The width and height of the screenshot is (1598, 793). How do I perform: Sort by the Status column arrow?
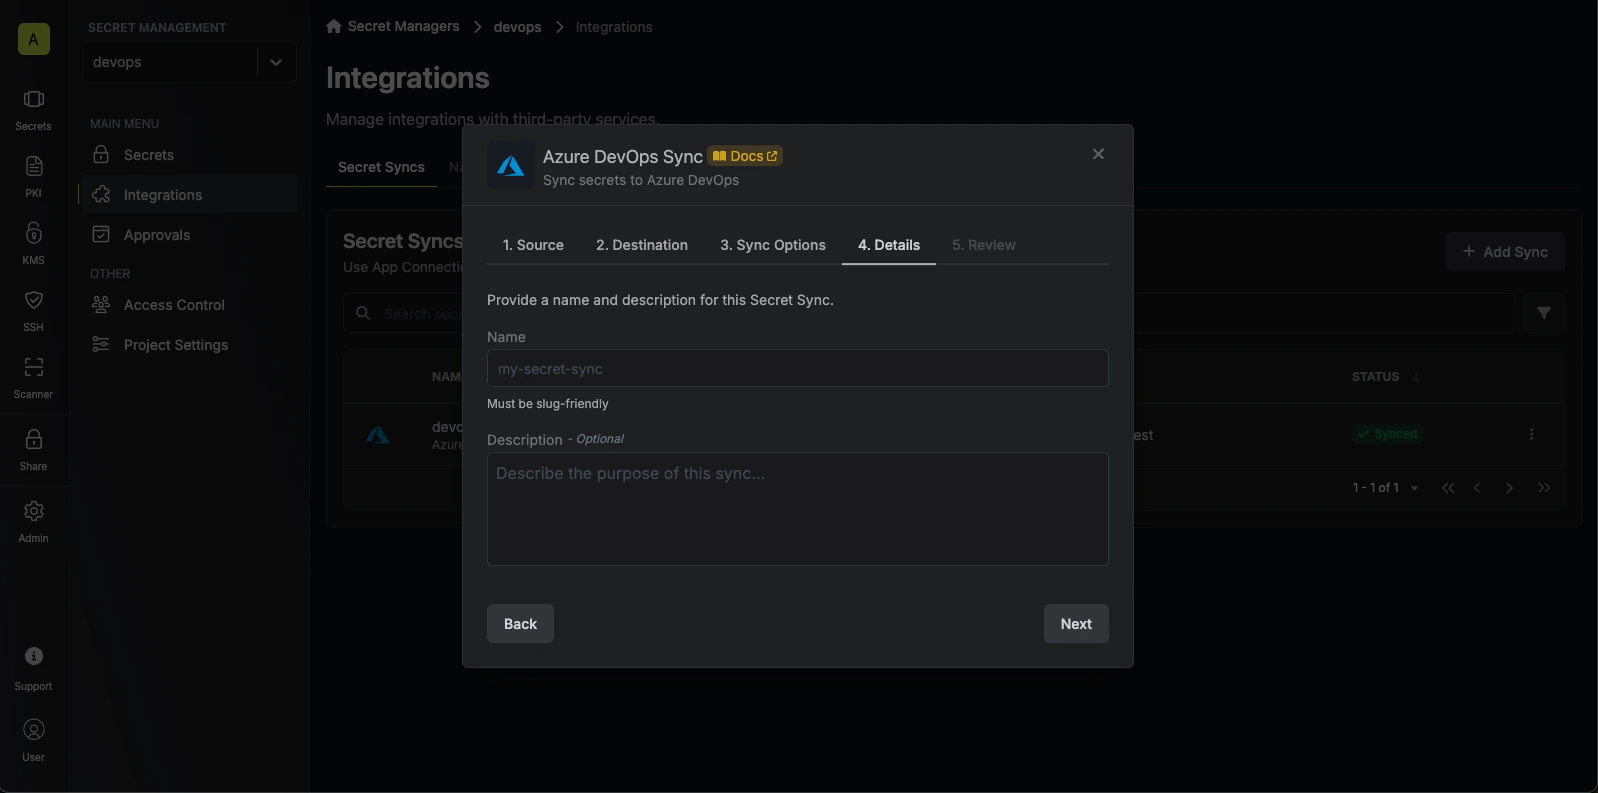pos(1416,377)
